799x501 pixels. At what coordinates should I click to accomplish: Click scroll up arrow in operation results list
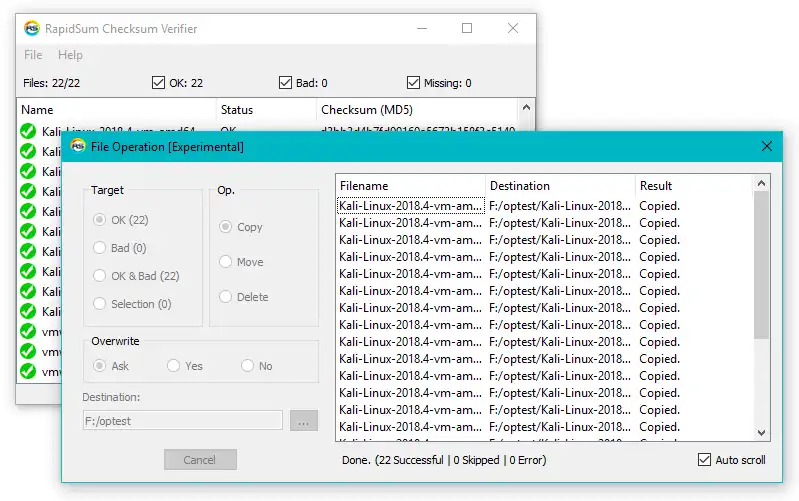[761, 183]
